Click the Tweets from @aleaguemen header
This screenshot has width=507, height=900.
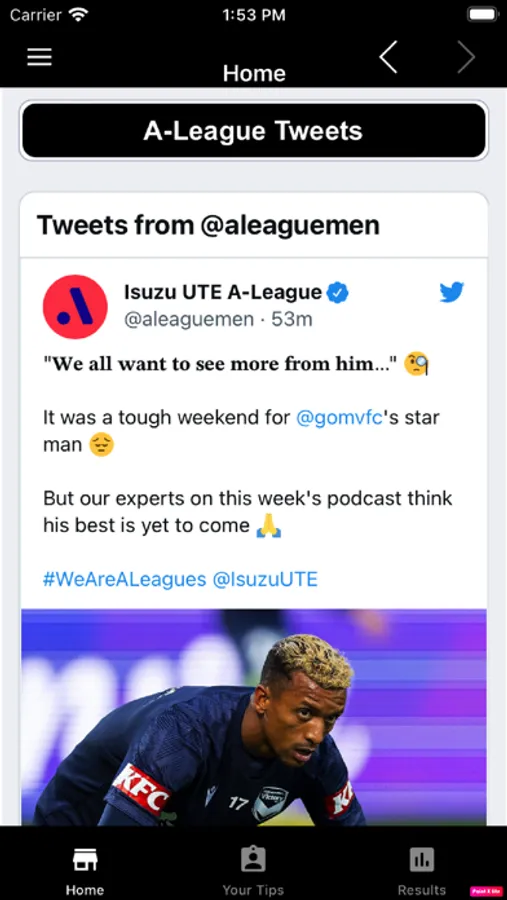click(208, 226)
